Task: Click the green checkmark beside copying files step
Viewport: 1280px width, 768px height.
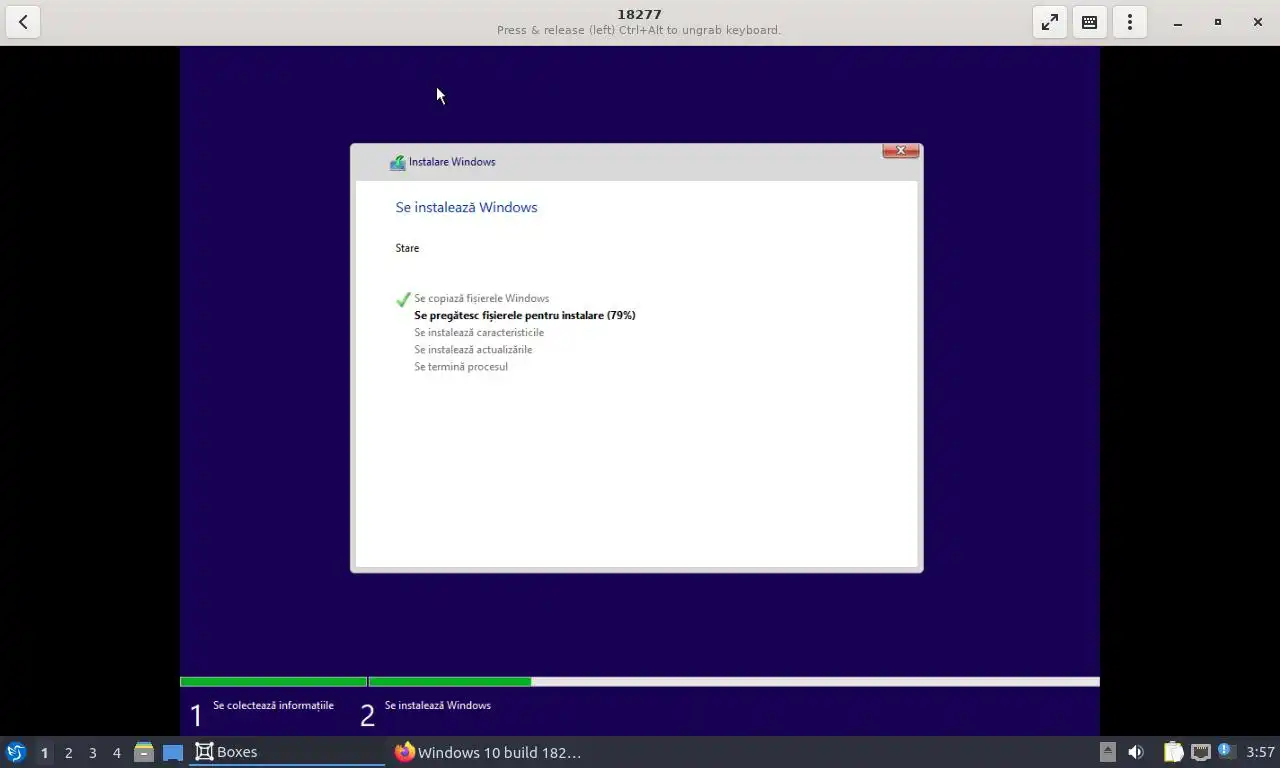Action: click(x=403, y=299)
